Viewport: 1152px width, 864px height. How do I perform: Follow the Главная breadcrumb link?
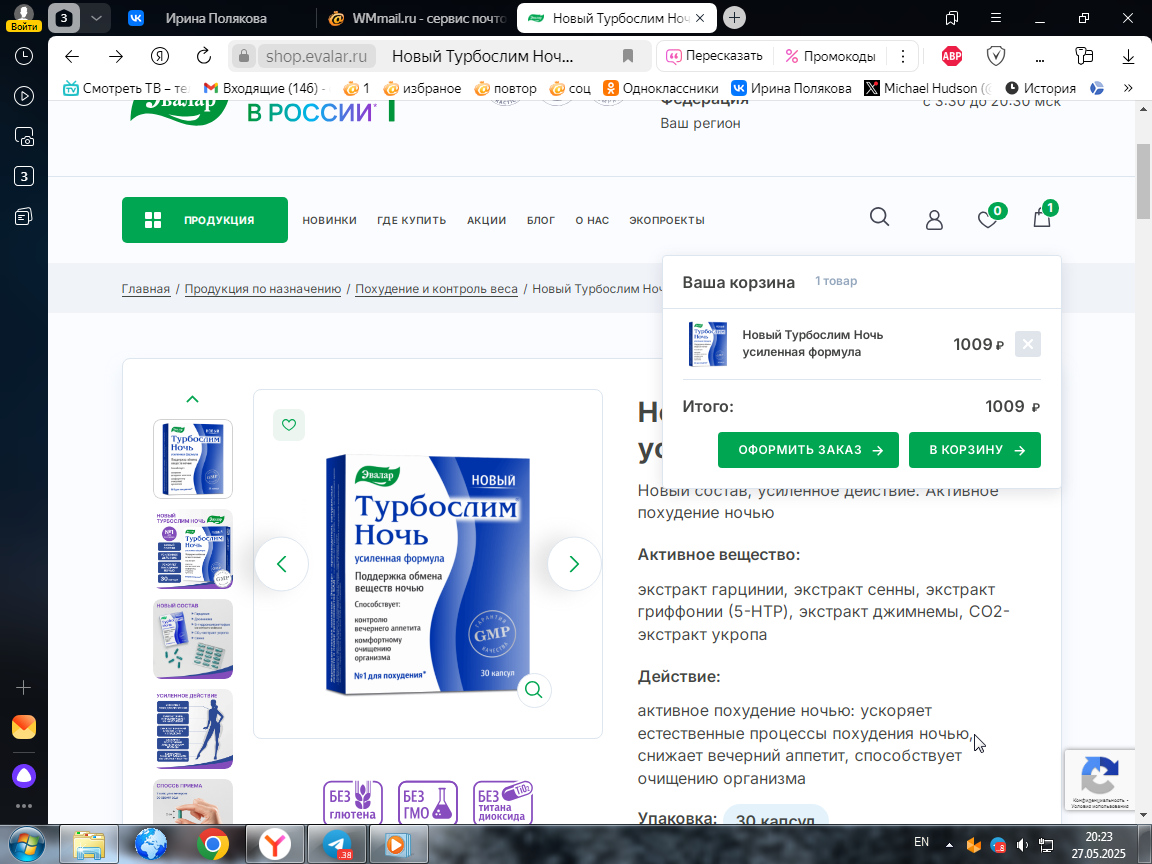point(145,289)
